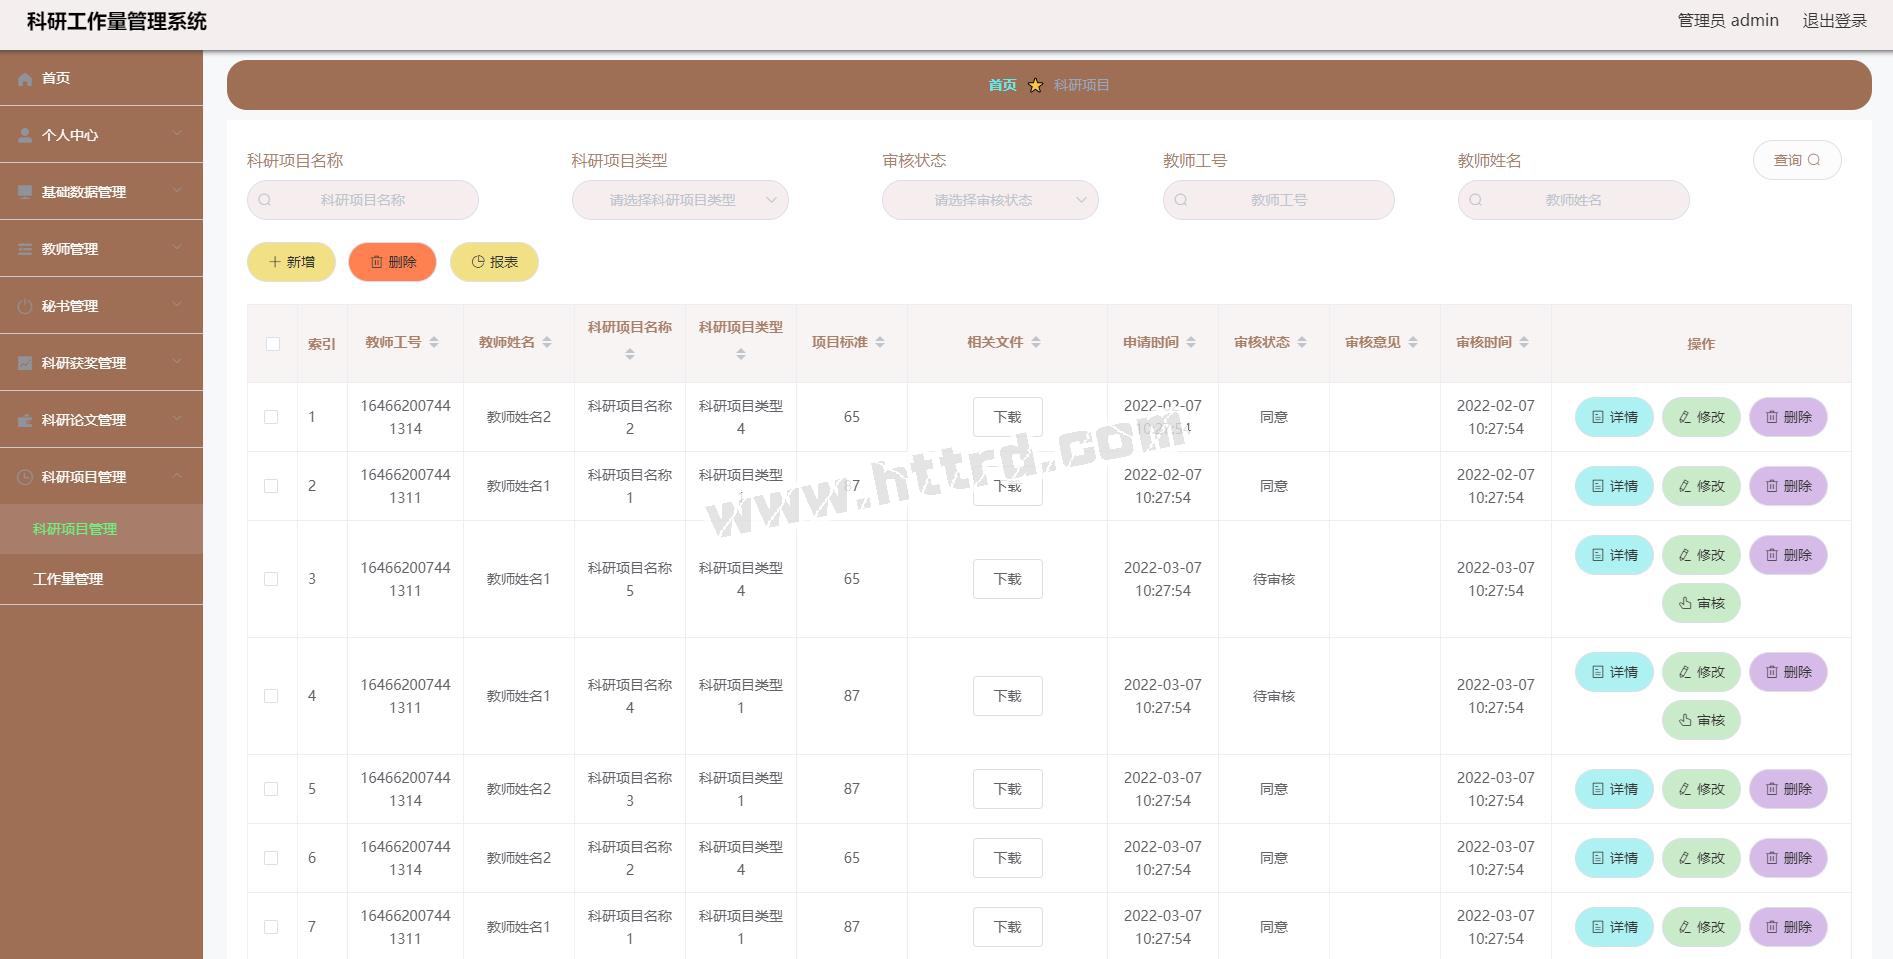The image size is (1893, 959).
Task: Sort by 申请时间 column arrows
Action: coord(1191,342)
